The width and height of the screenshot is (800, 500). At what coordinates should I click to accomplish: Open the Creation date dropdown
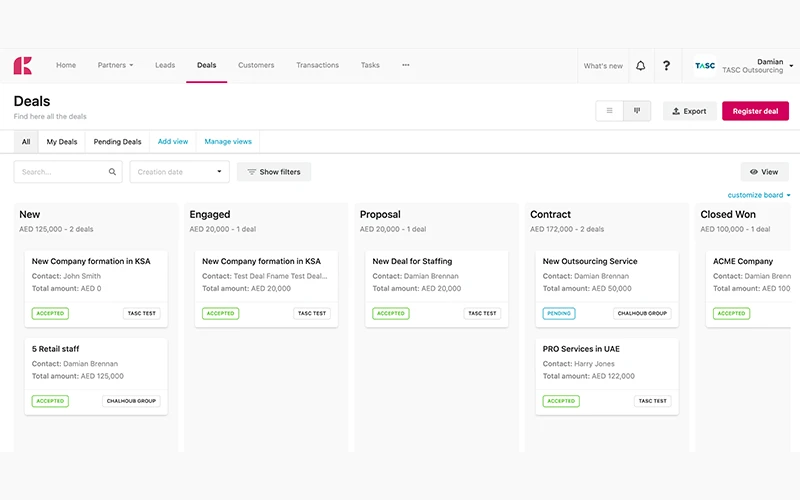click(180, 172)
